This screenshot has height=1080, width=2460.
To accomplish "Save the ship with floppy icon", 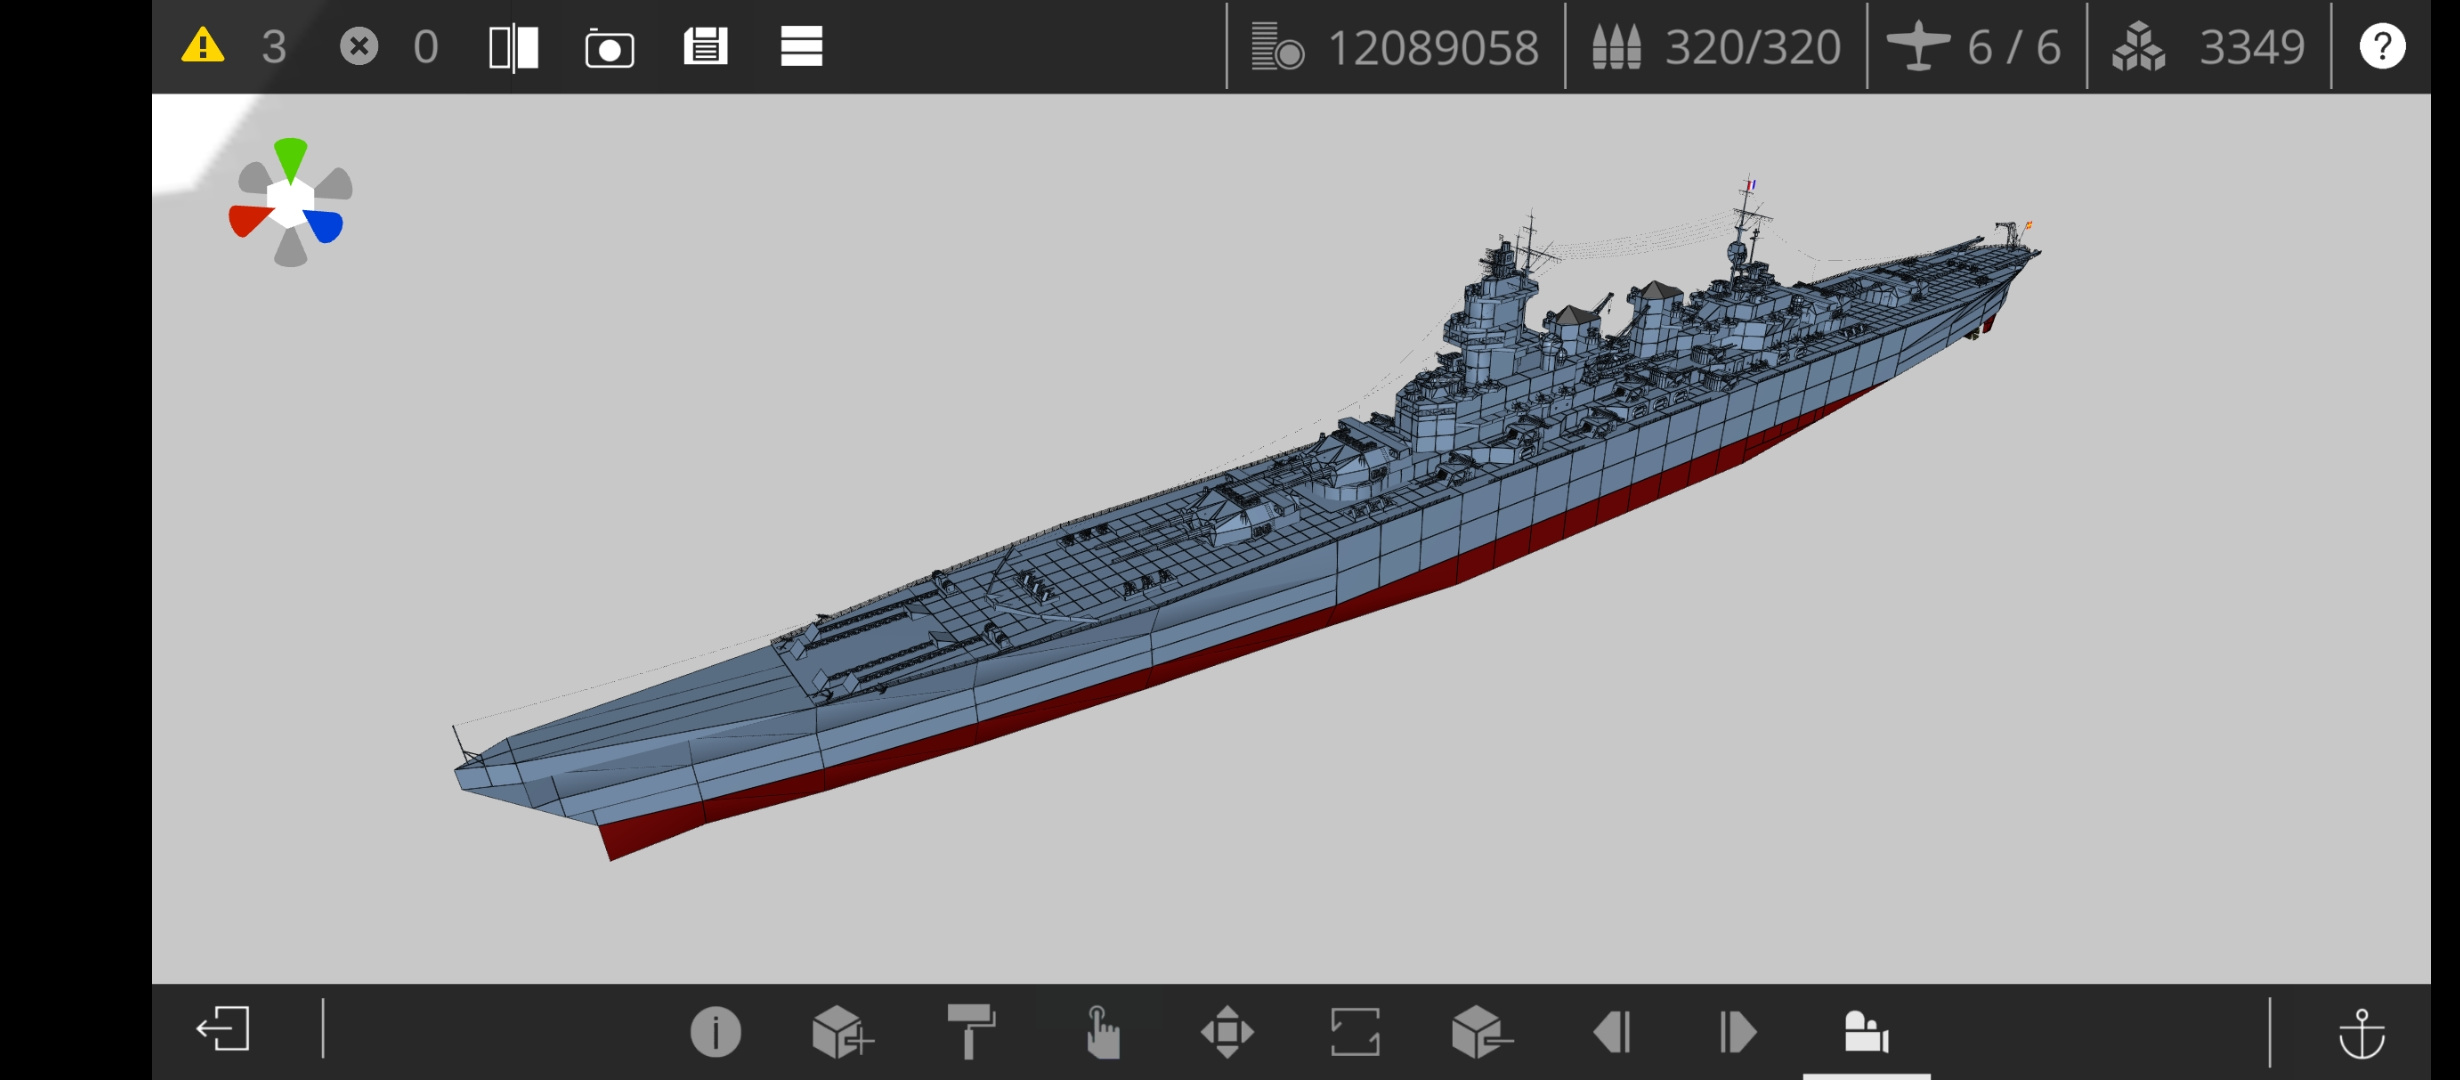I will [x=705, y=46].
